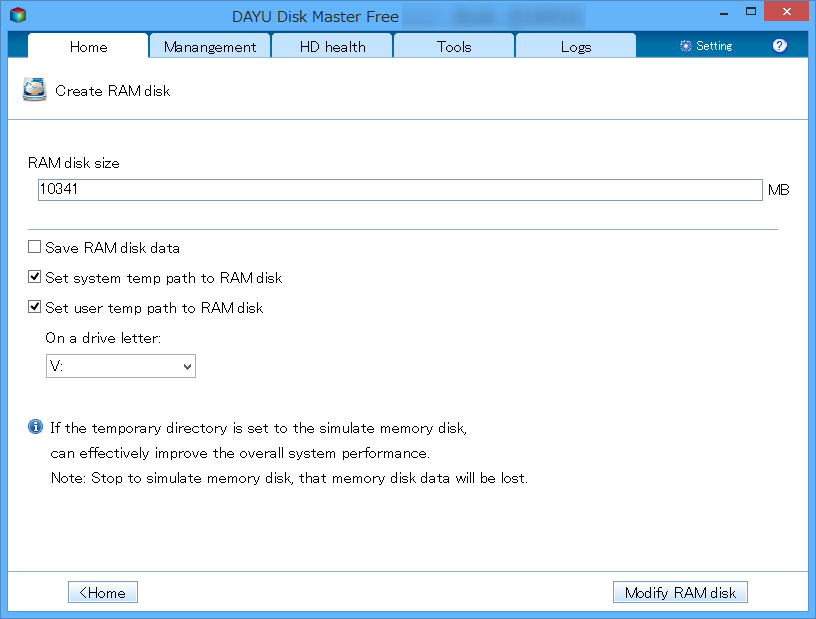Image resolution: width=816 pixels, height=619 pixels.
Task: Click the 'MB' unit label
Action: point(779,190)
